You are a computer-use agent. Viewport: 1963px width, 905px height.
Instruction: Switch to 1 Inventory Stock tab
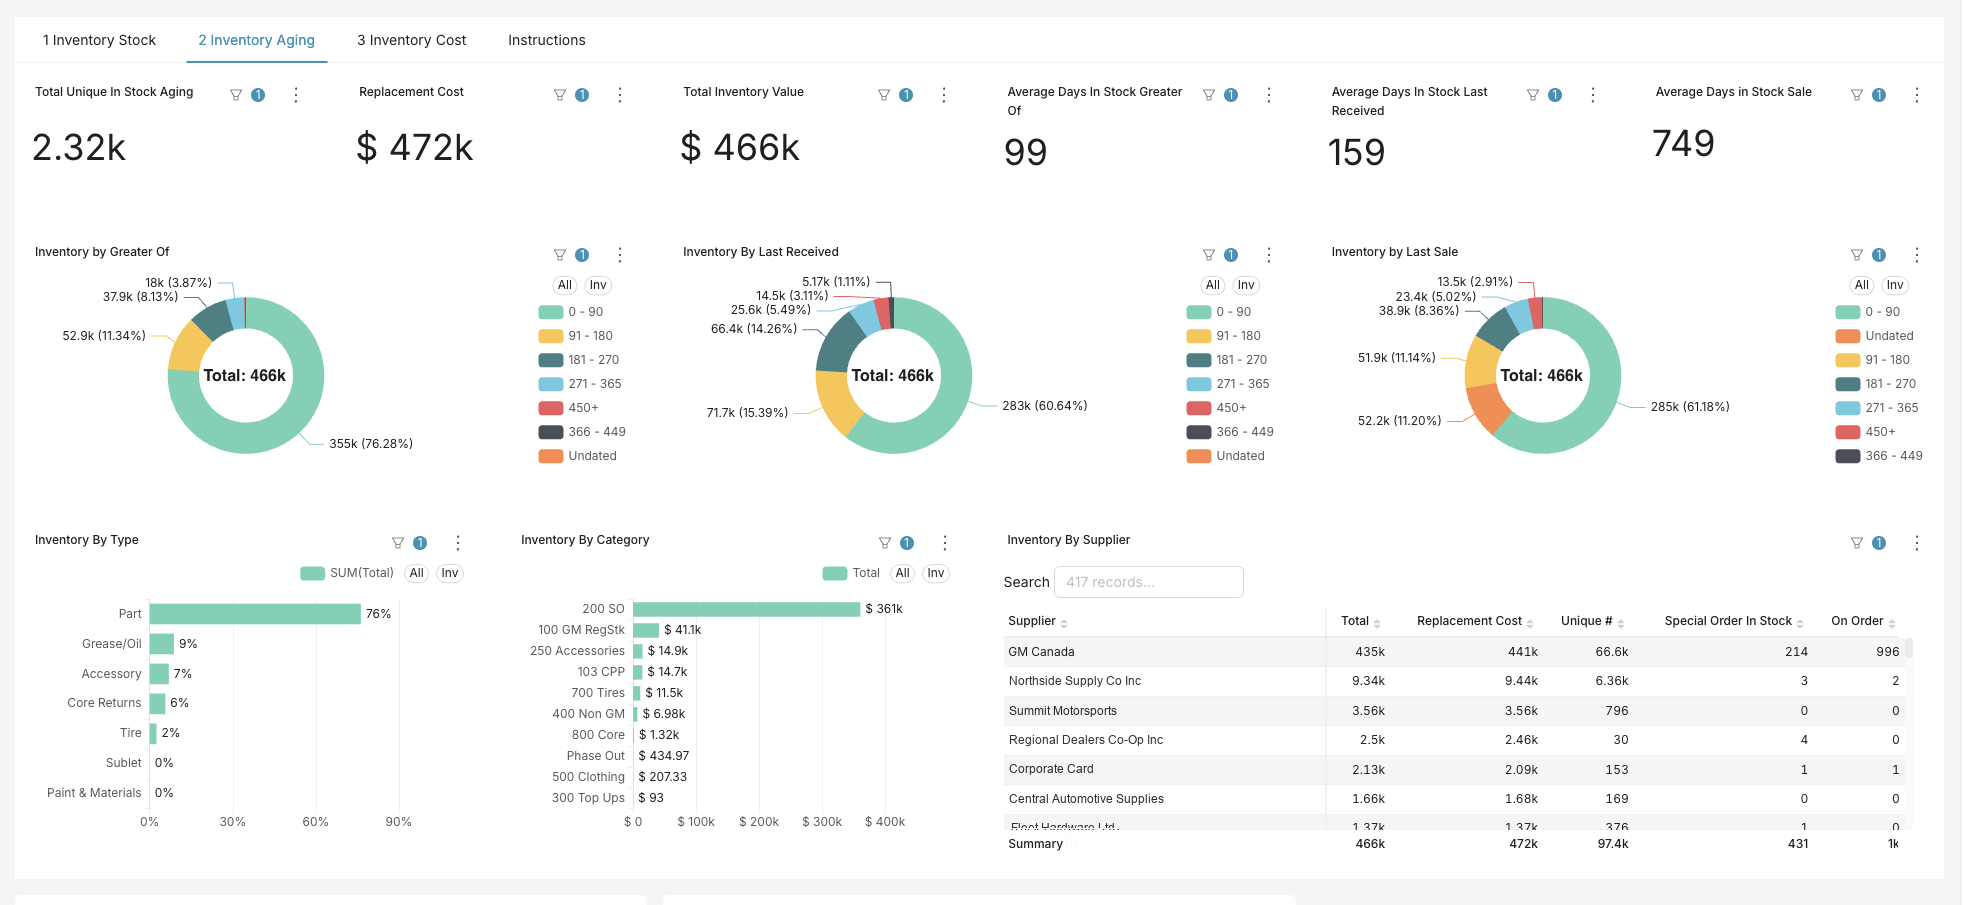click(99, 40)
